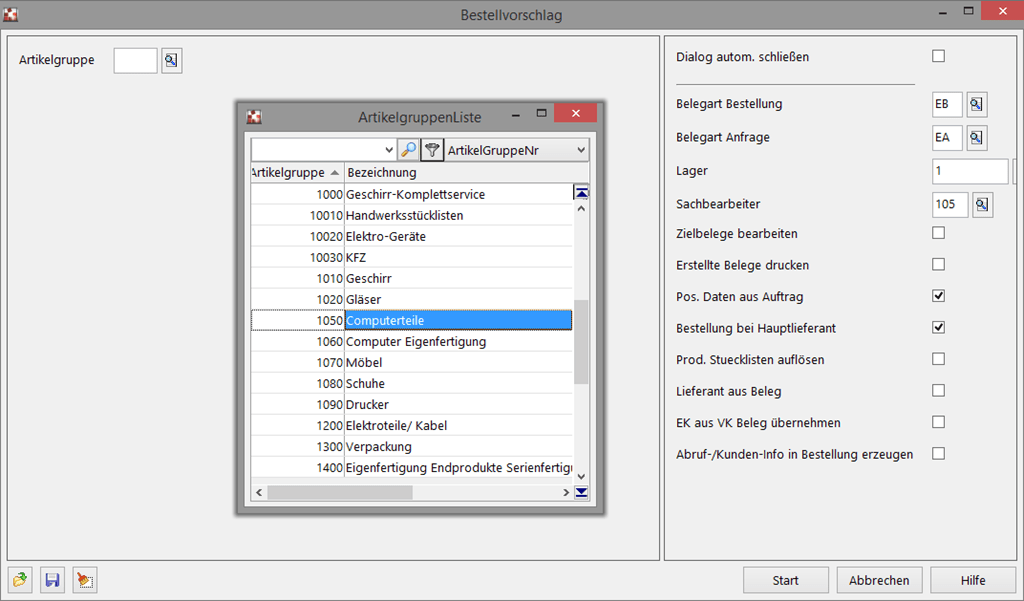The height and width of the screenshot is (601, 1024).
Task: Check Lieferant aus Beleg option
Action: coord(938,390)
